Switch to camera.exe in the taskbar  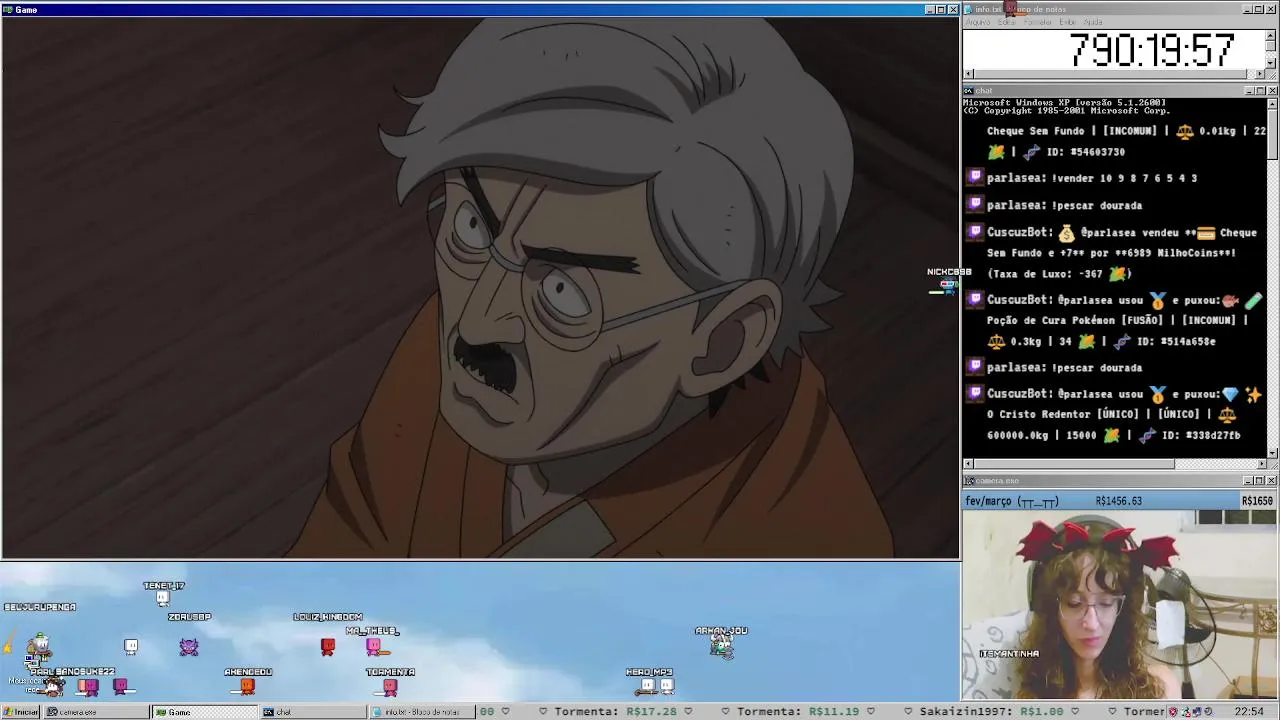(96, 712)
